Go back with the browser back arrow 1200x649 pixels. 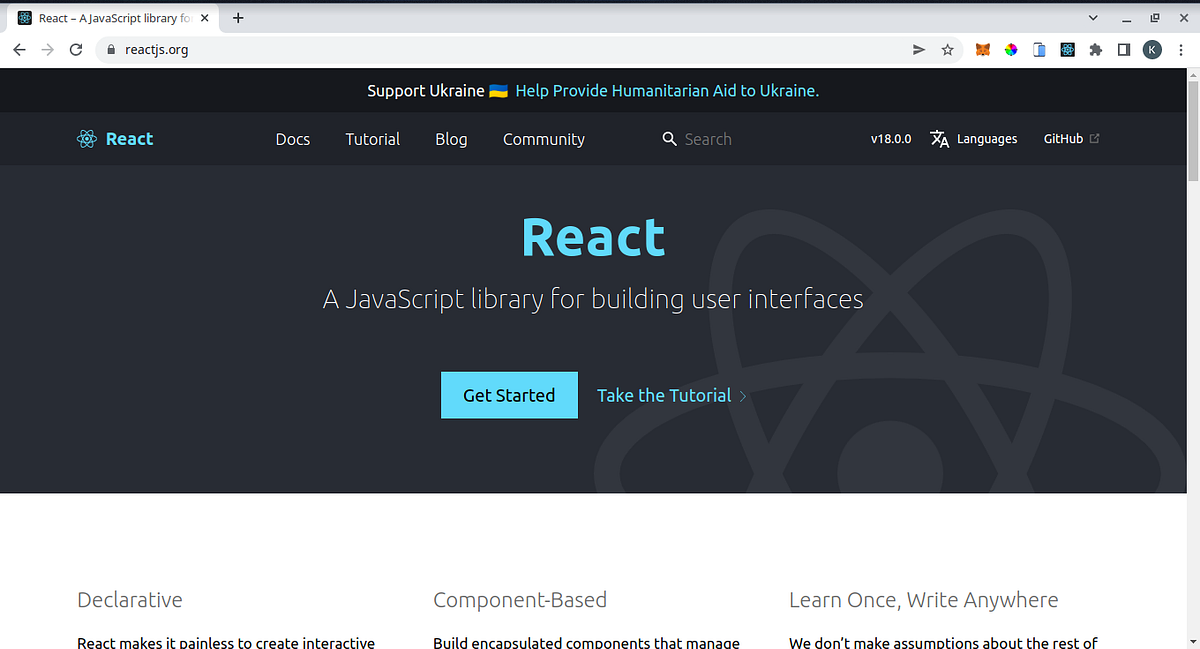coord(19,50)
